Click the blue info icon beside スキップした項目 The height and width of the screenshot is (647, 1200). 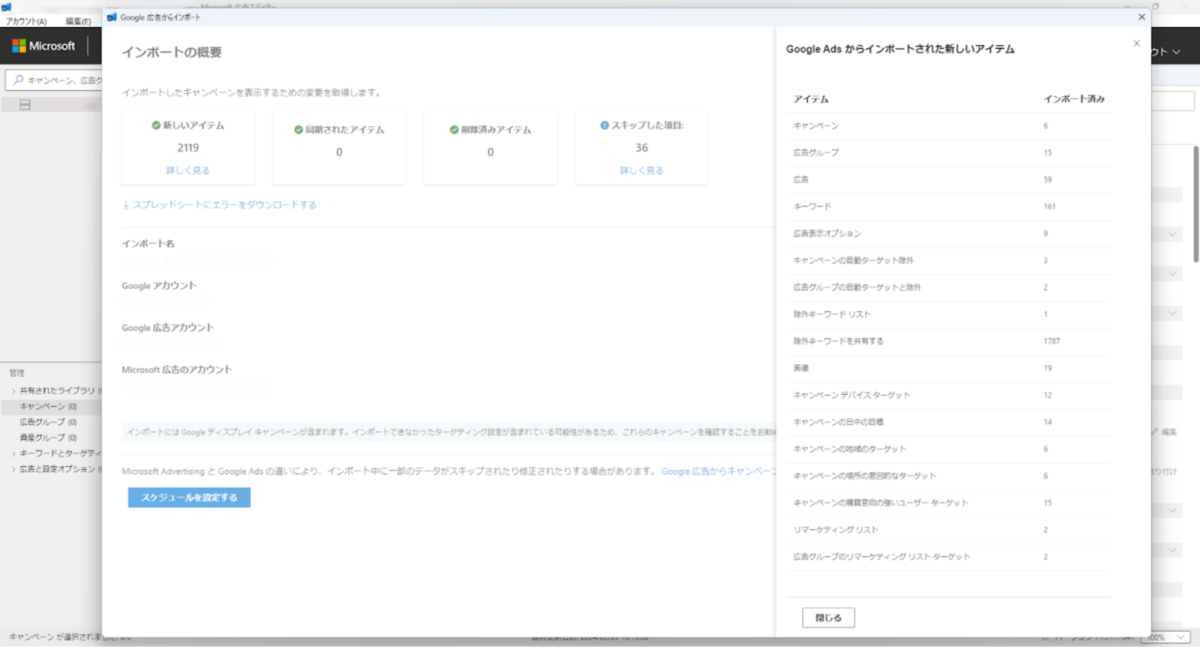point(604,125)
